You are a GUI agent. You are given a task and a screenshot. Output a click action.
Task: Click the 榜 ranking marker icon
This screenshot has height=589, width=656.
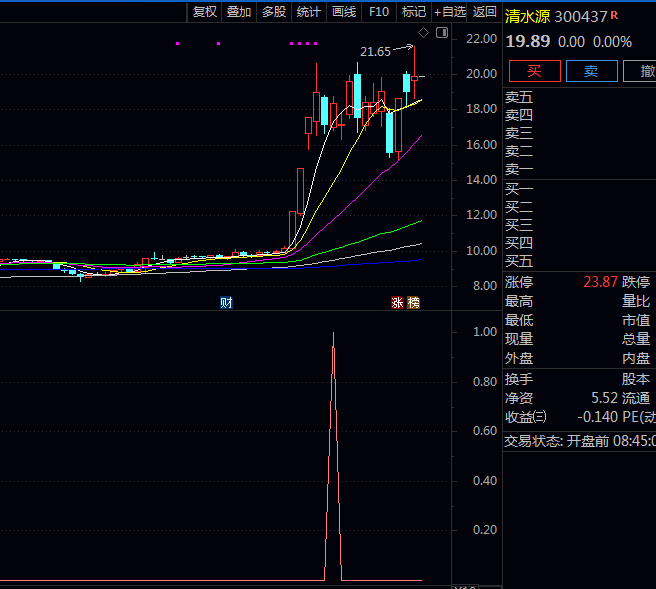pyautogui.click(x=414, y=302)
